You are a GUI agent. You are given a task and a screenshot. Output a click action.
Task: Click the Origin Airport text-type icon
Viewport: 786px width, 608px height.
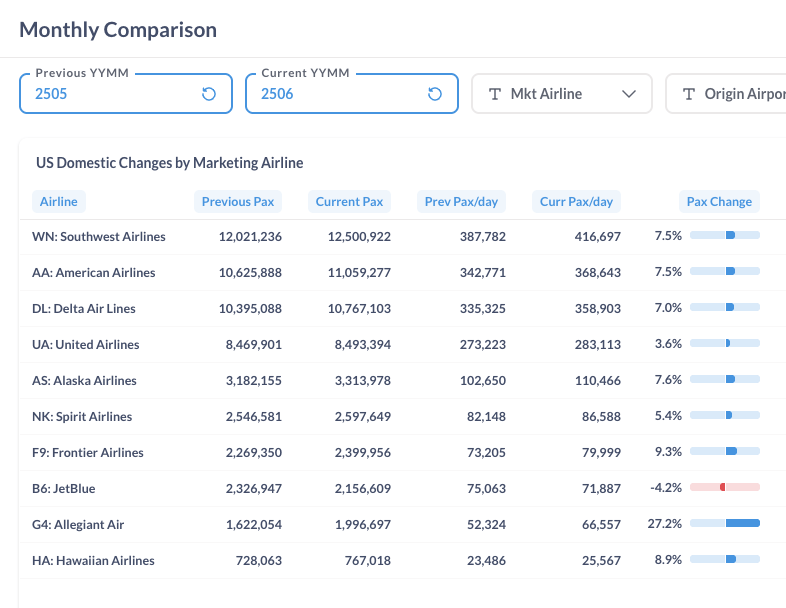(689, 94)
